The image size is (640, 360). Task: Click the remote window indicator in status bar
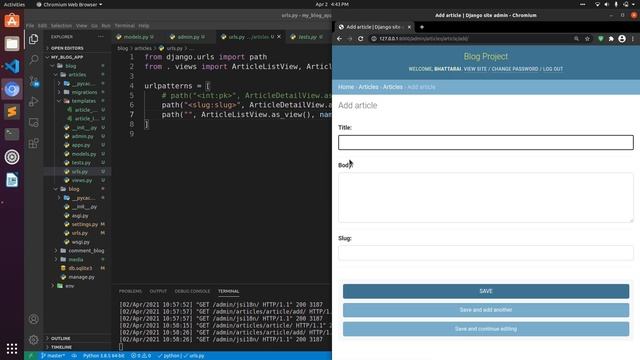coord(30,356)
